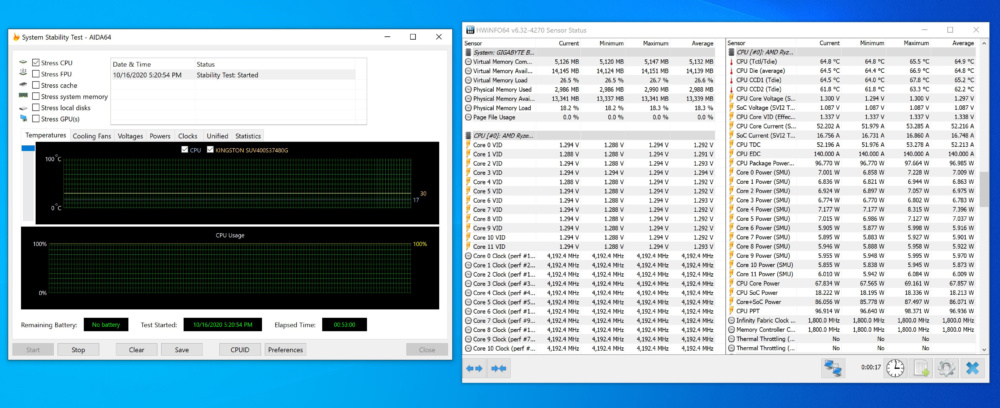Click the RAM module icon beside Stress system memory
The height and width of the screenshot is (408, 1000).
pos(24,96)
